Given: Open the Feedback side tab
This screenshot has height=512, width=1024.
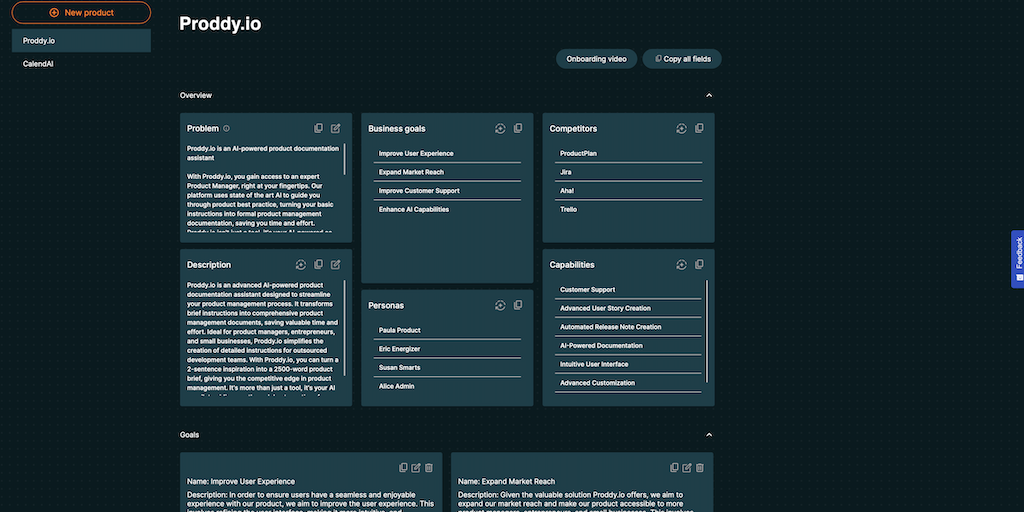Looking at the screenshot, I should click(x=1018, y=259).
